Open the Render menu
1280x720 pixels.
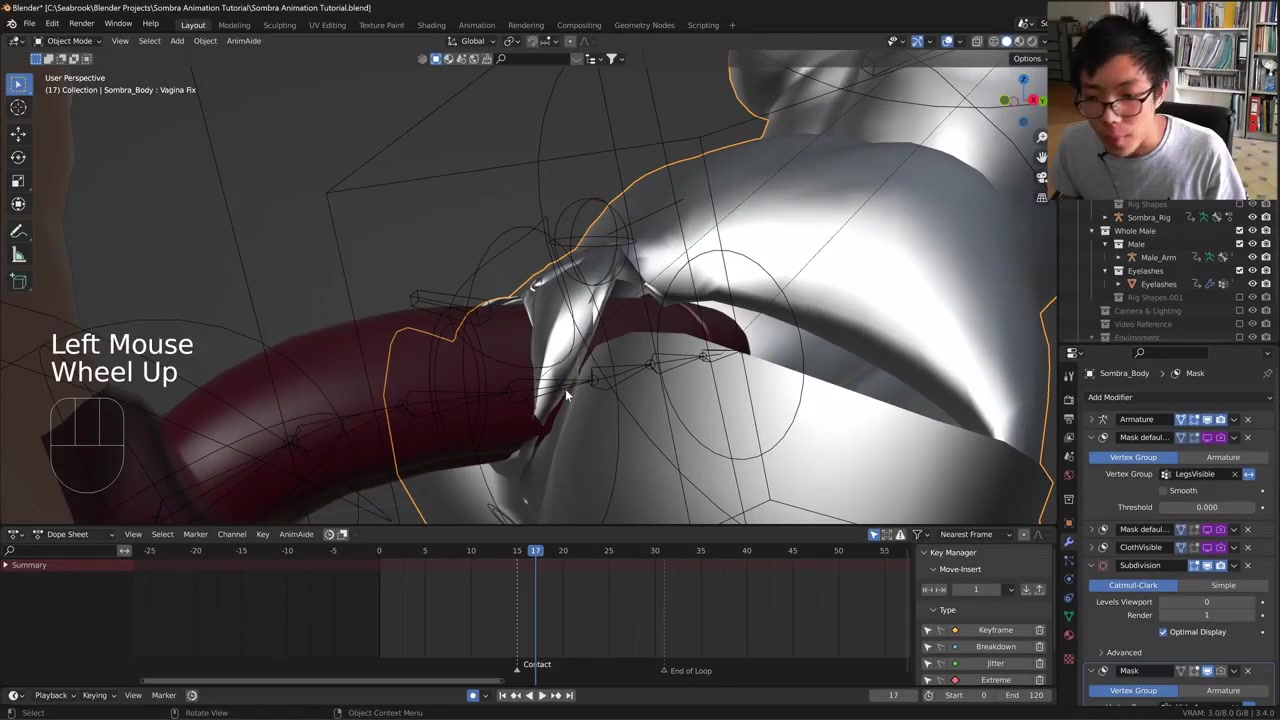pos(81,24)
